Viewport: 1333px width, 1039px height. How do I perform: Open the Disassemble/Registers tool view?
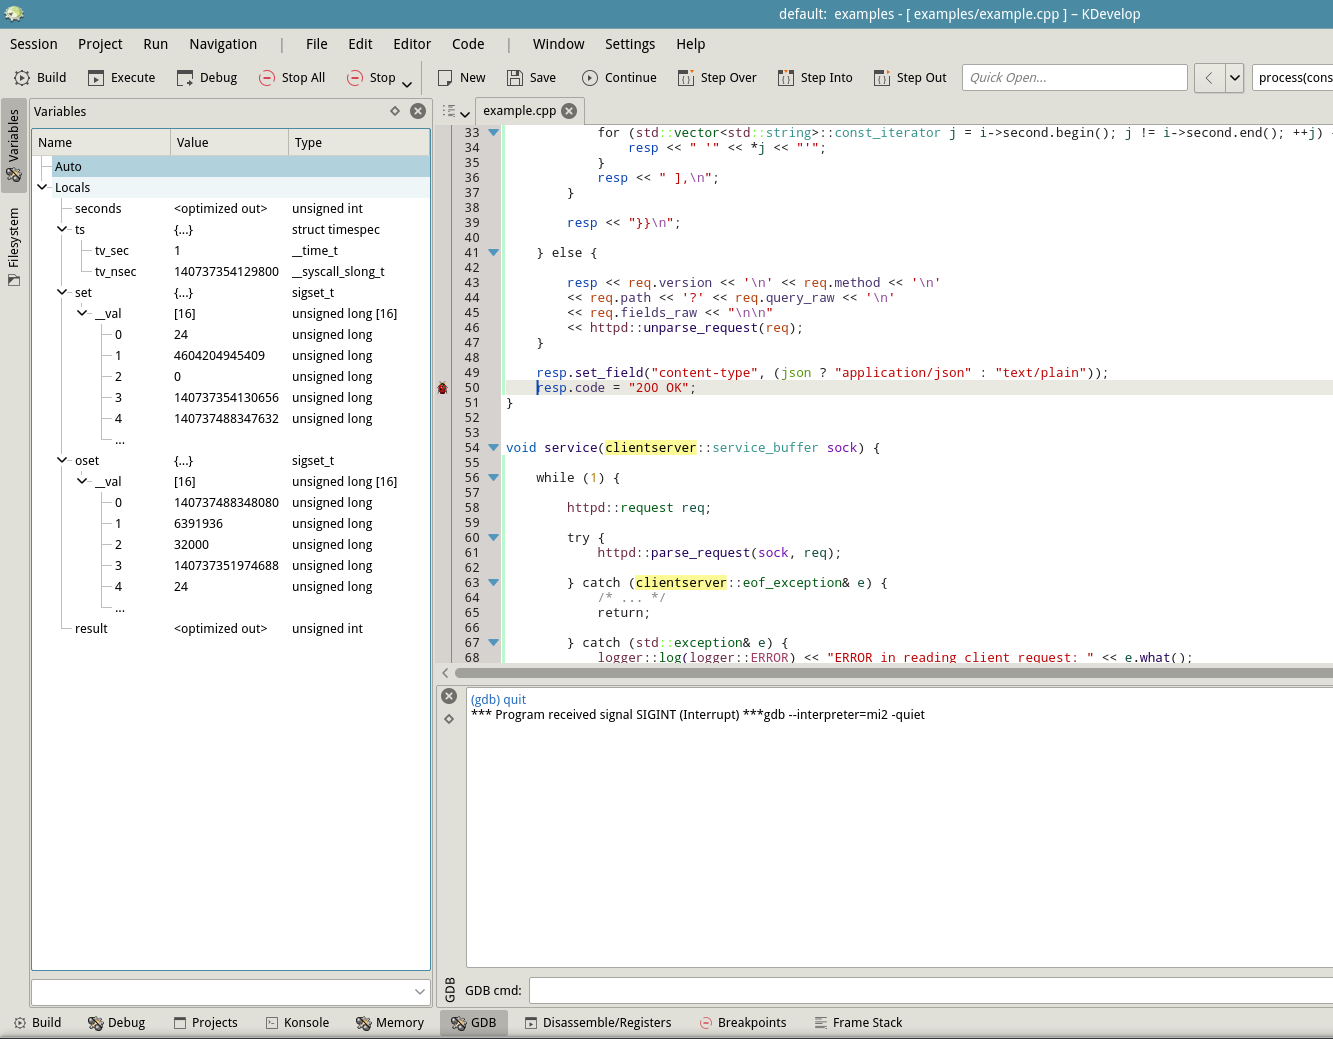tap(598, 1022)
